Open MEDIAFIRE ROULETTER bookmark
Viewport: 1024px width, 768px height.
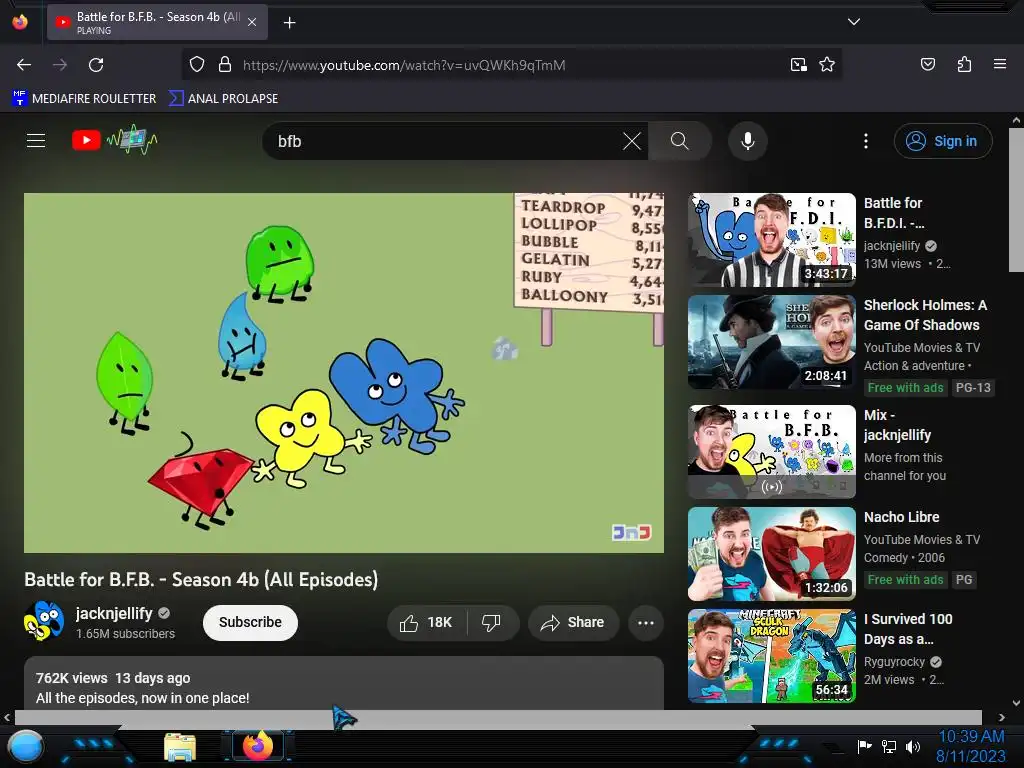84,99
